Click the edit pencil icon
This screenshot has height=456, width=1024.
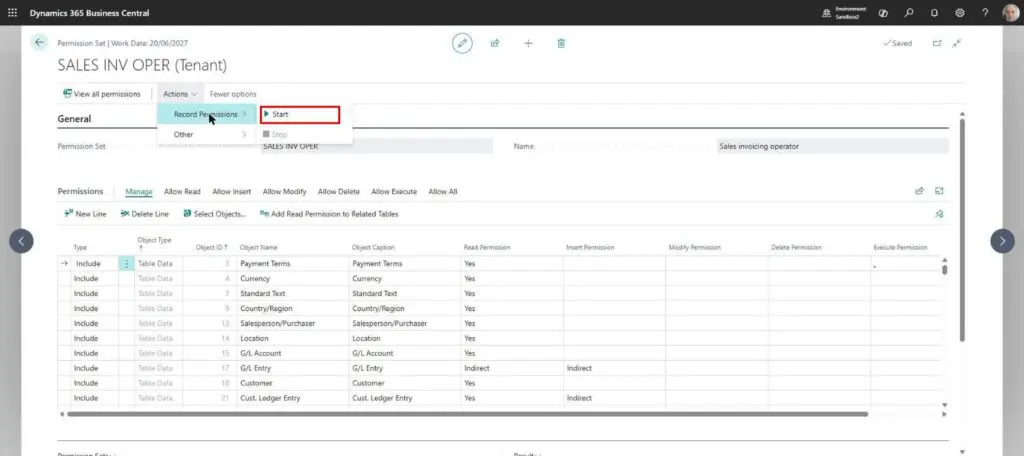pyautogui.click(x=462, y=43)
